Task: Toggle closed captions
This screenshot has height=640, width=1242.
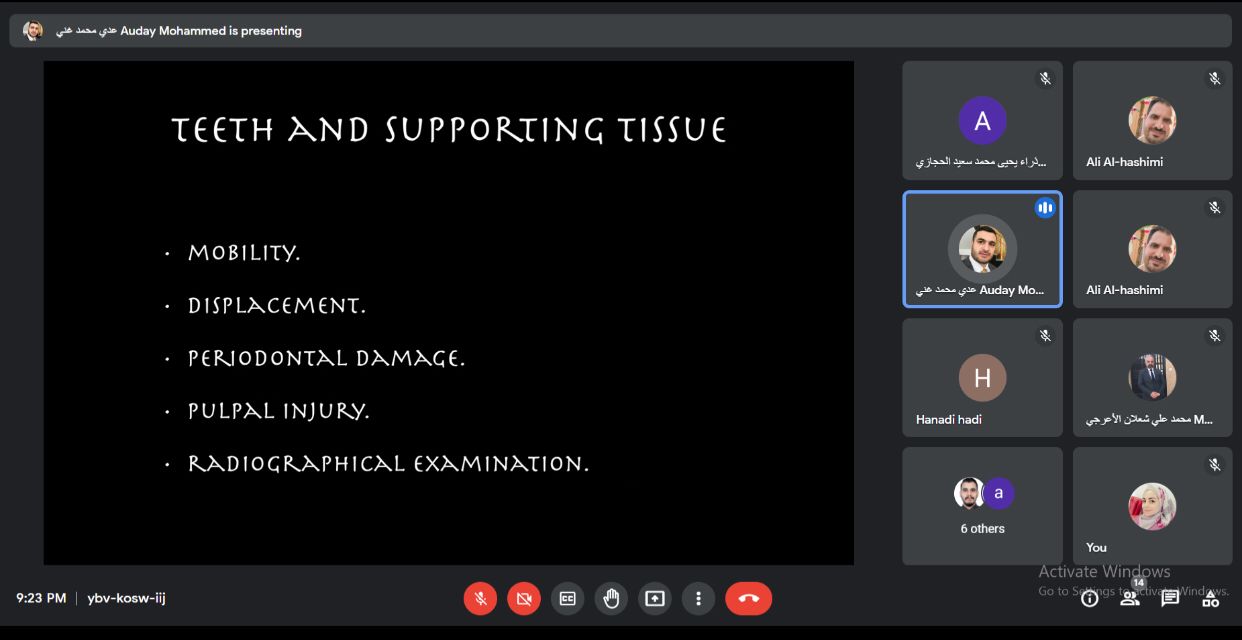Action: 567,598
